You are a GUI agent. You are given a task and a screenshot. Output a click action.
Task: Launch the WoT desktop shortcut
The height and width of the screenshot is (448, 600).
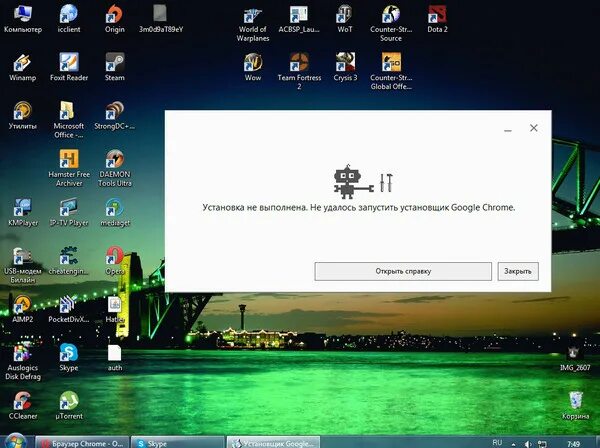pyautogui.click(x=344, y=18)
